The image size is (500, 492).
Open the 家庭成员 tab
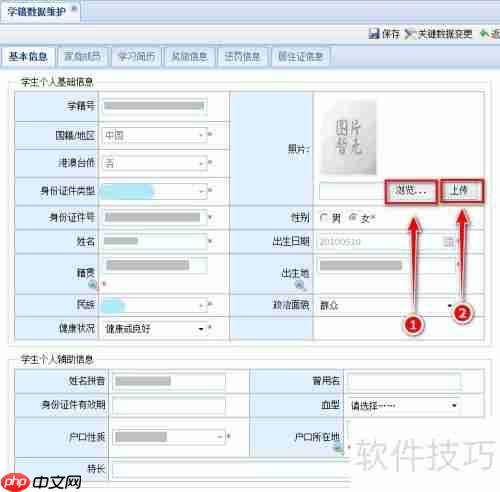pos(83,57)
